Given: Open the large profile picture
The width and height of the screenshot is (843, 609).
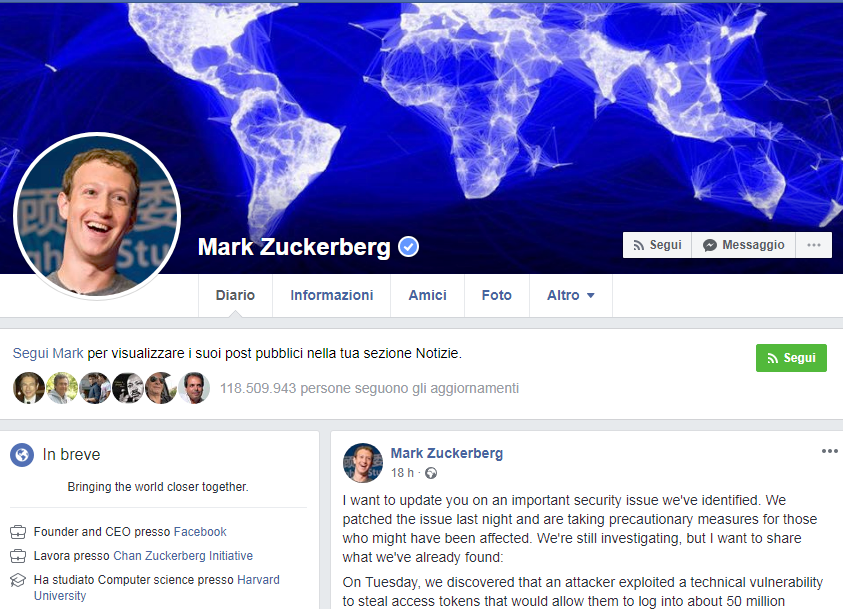Looking at the screenshot, I should click(x=97, y=216).
